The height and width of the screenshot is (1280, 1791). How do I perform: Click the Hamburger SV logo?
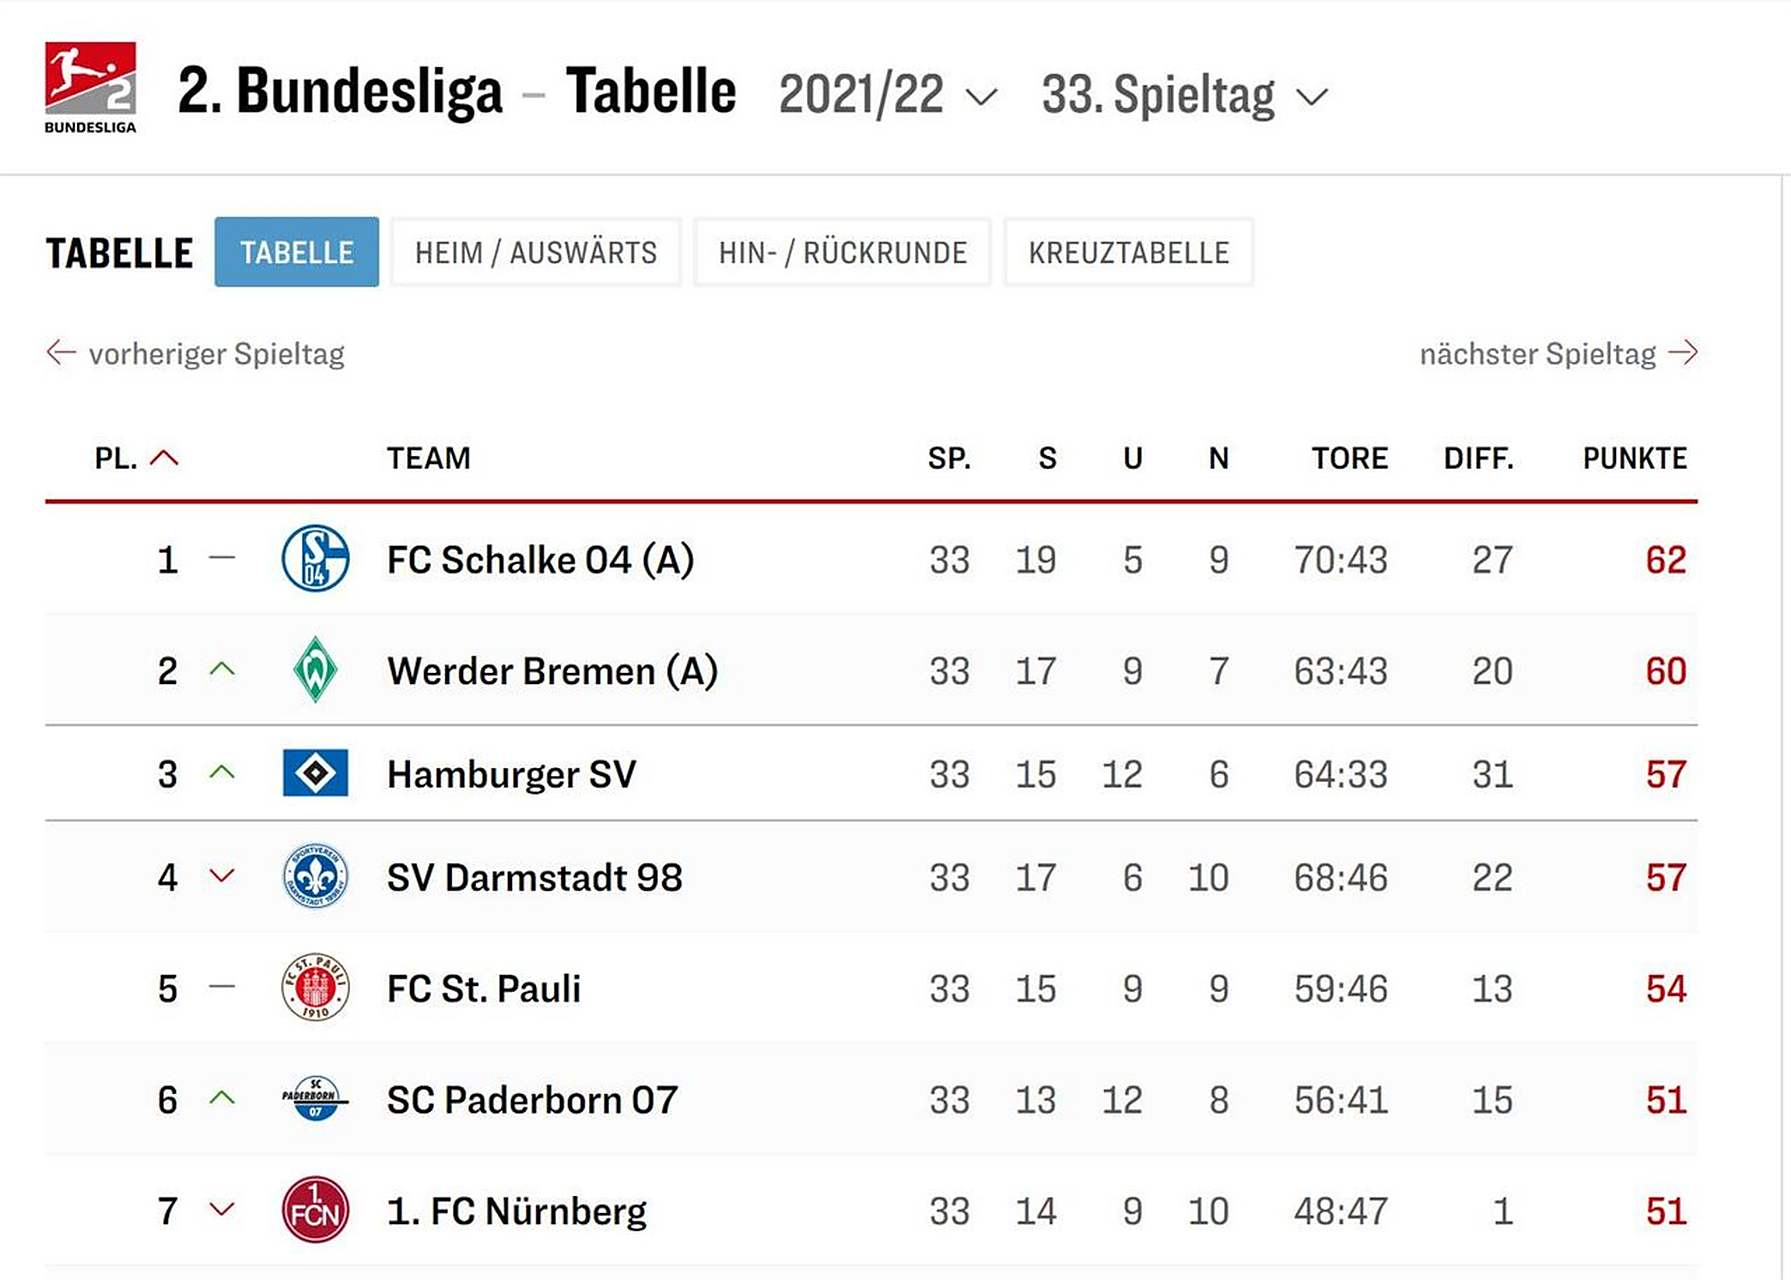click(x=315, y=773)
